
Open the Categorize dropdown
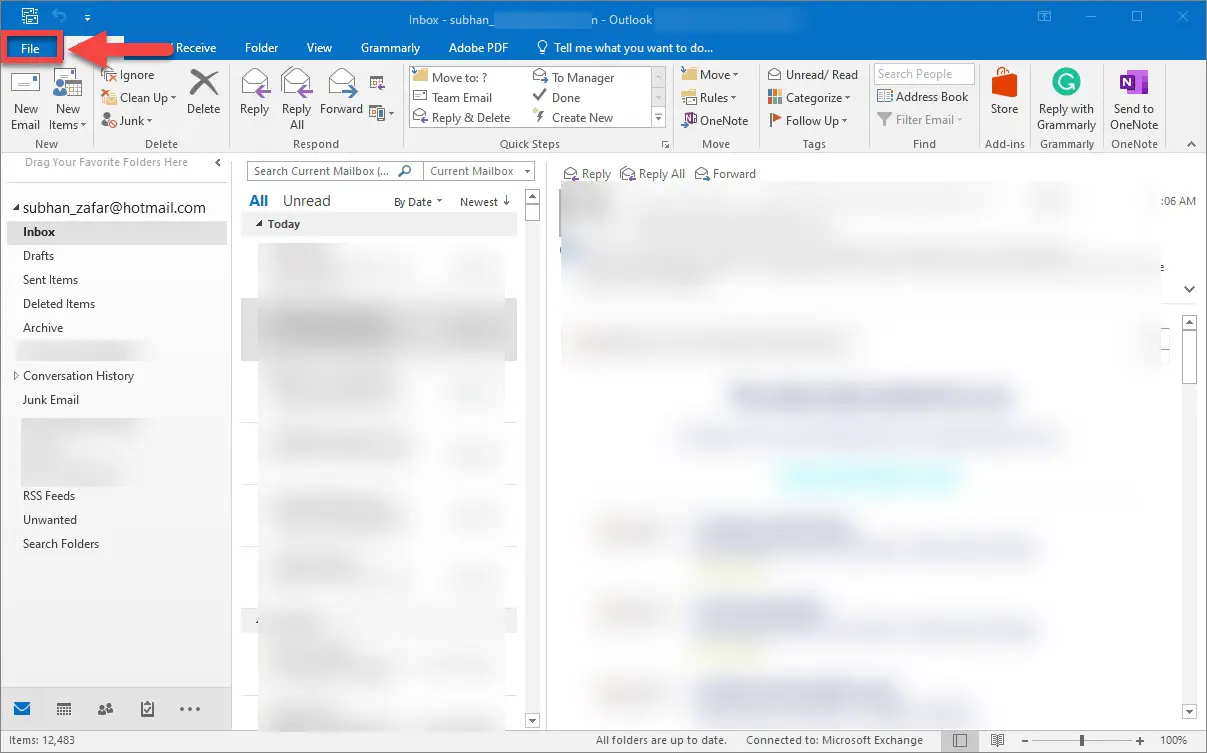click(x=809, y=97)
